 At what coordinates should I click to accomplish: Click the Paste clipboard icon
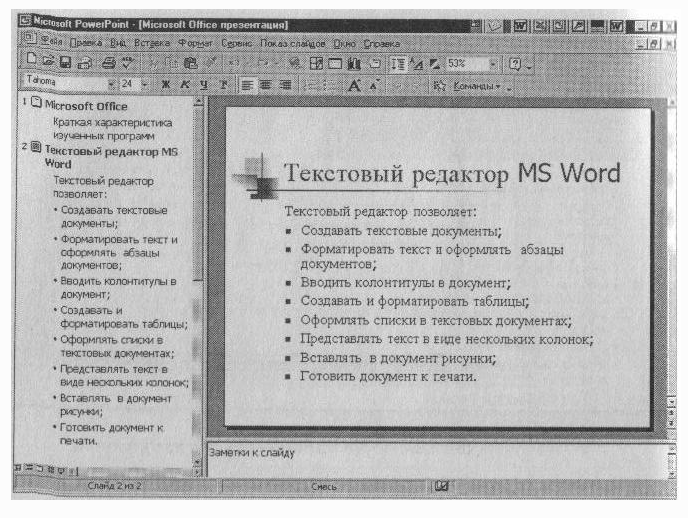pos(190,63)
